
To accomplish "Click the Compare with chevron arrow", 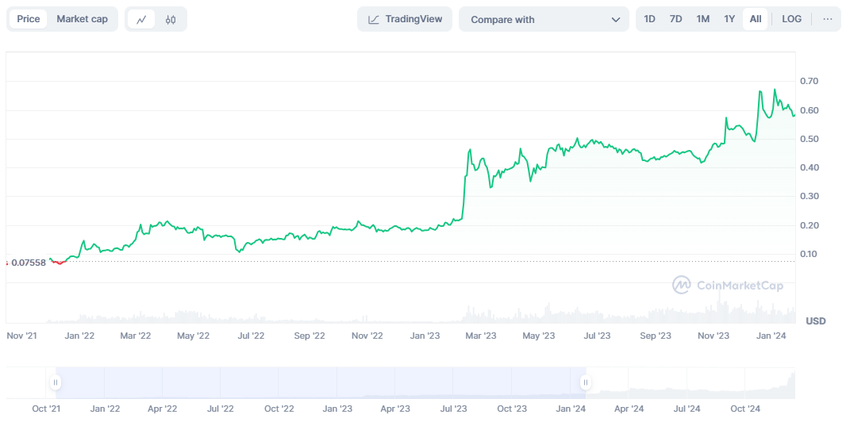I will [x=616, y=19].
